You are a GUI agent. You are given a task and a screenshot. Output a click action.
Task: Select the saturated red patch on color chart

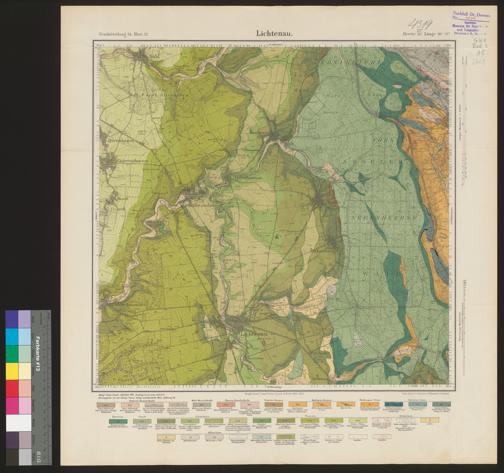pos(12,388)
